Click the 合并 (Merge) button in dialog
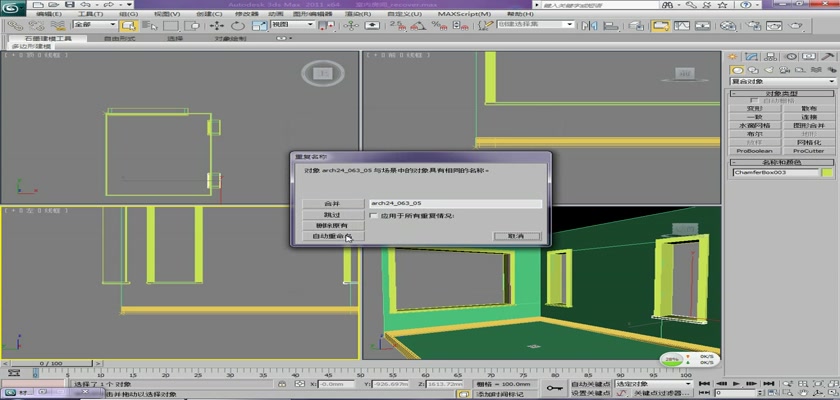The width and height of the screenshot is (840, 400). coord(333,204)
